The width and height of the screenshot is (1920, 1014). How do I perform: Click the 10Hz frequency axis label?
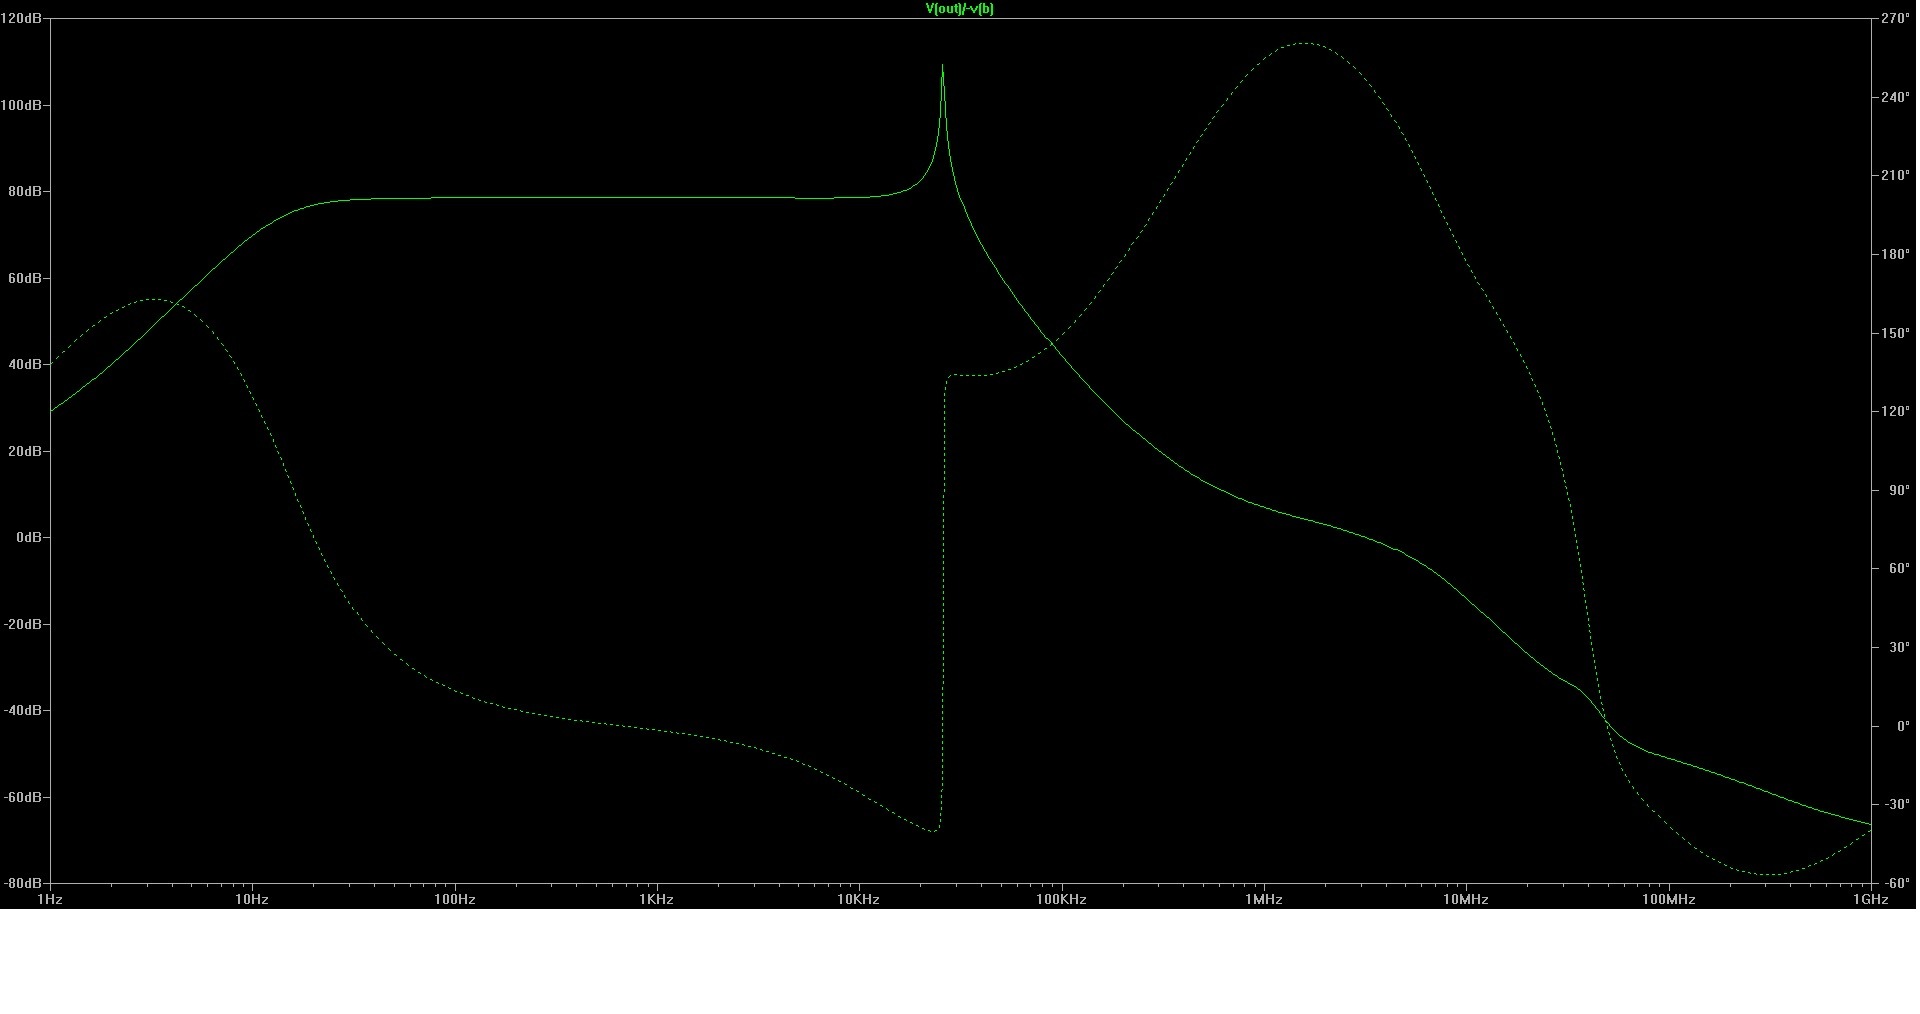(x=252, y=900)
